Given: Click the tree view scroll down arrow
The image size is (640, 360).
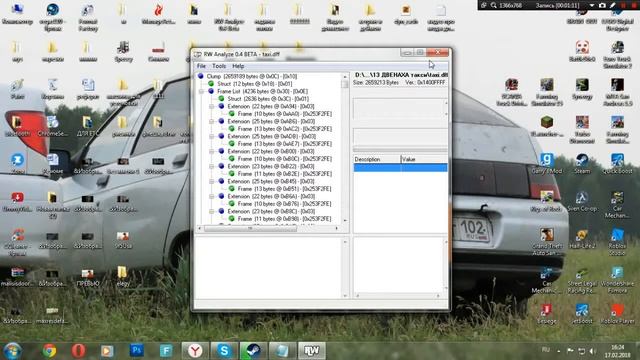Looking at the screenshot, I should [x=345, y=220].
